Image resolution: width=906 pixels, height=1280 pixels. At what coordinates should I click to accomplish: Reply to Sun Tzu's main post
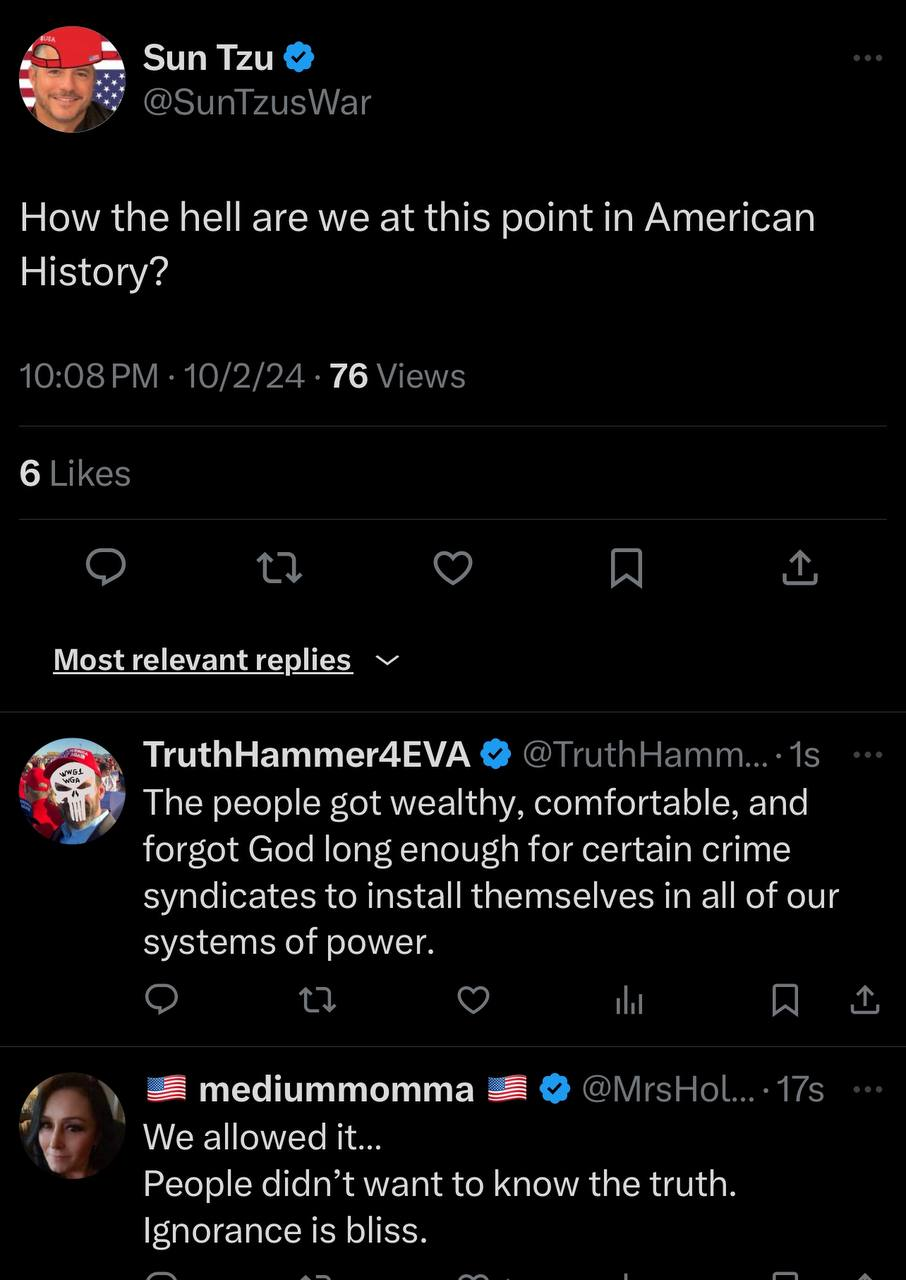point(105,568)
